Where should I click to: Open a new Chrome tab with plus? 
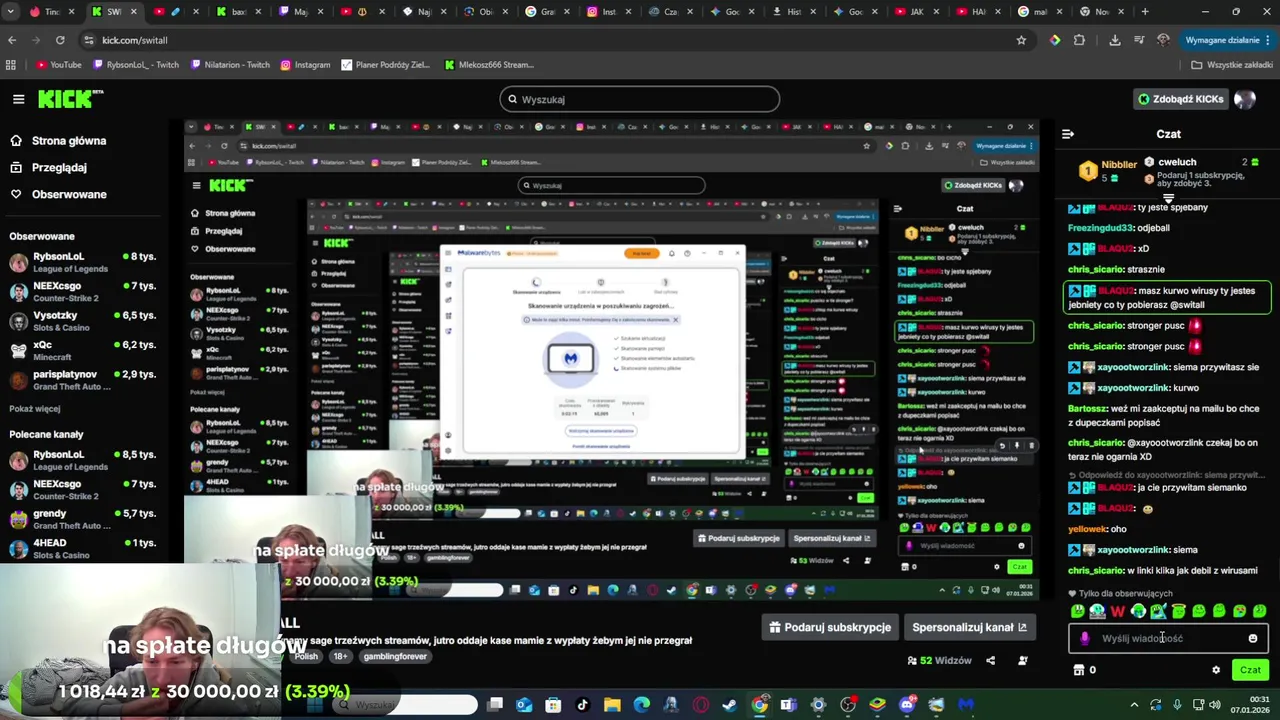coord(1145,12)
